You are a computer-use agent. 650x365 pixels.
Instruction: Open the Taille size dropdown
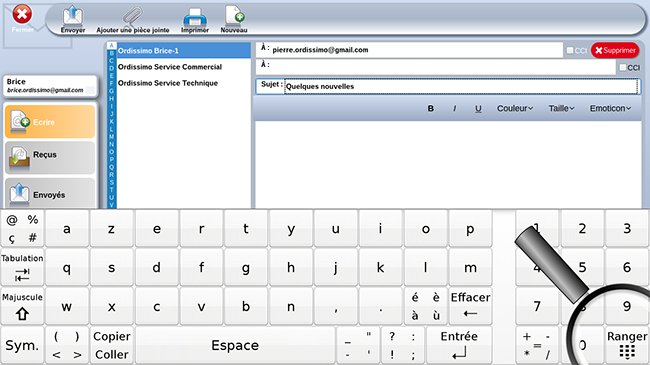[x=562, y=108]
